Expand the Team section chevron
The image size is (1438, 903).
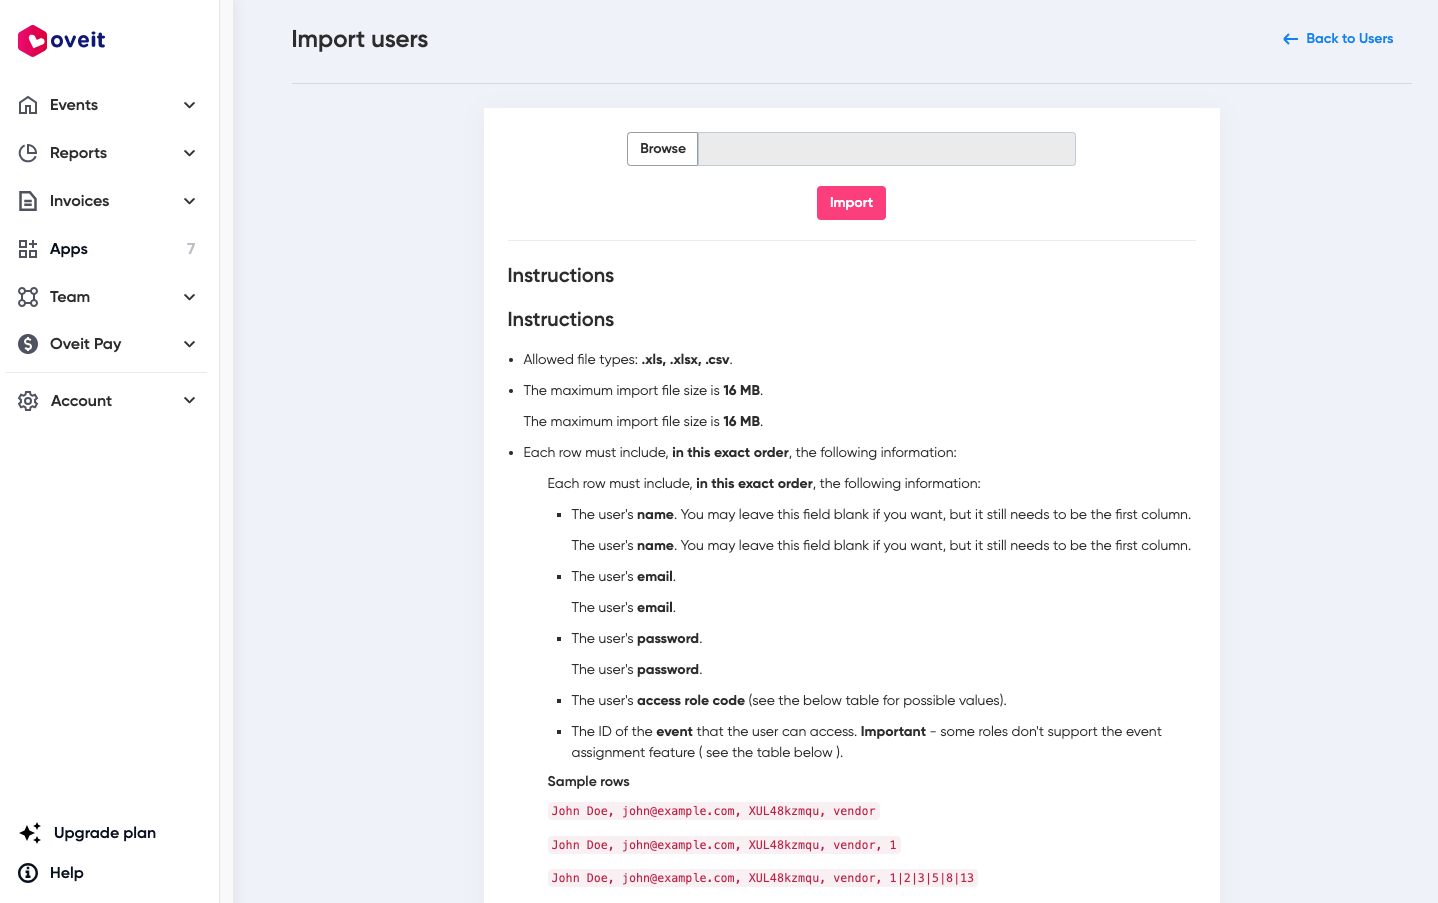[x=189, y=297]
